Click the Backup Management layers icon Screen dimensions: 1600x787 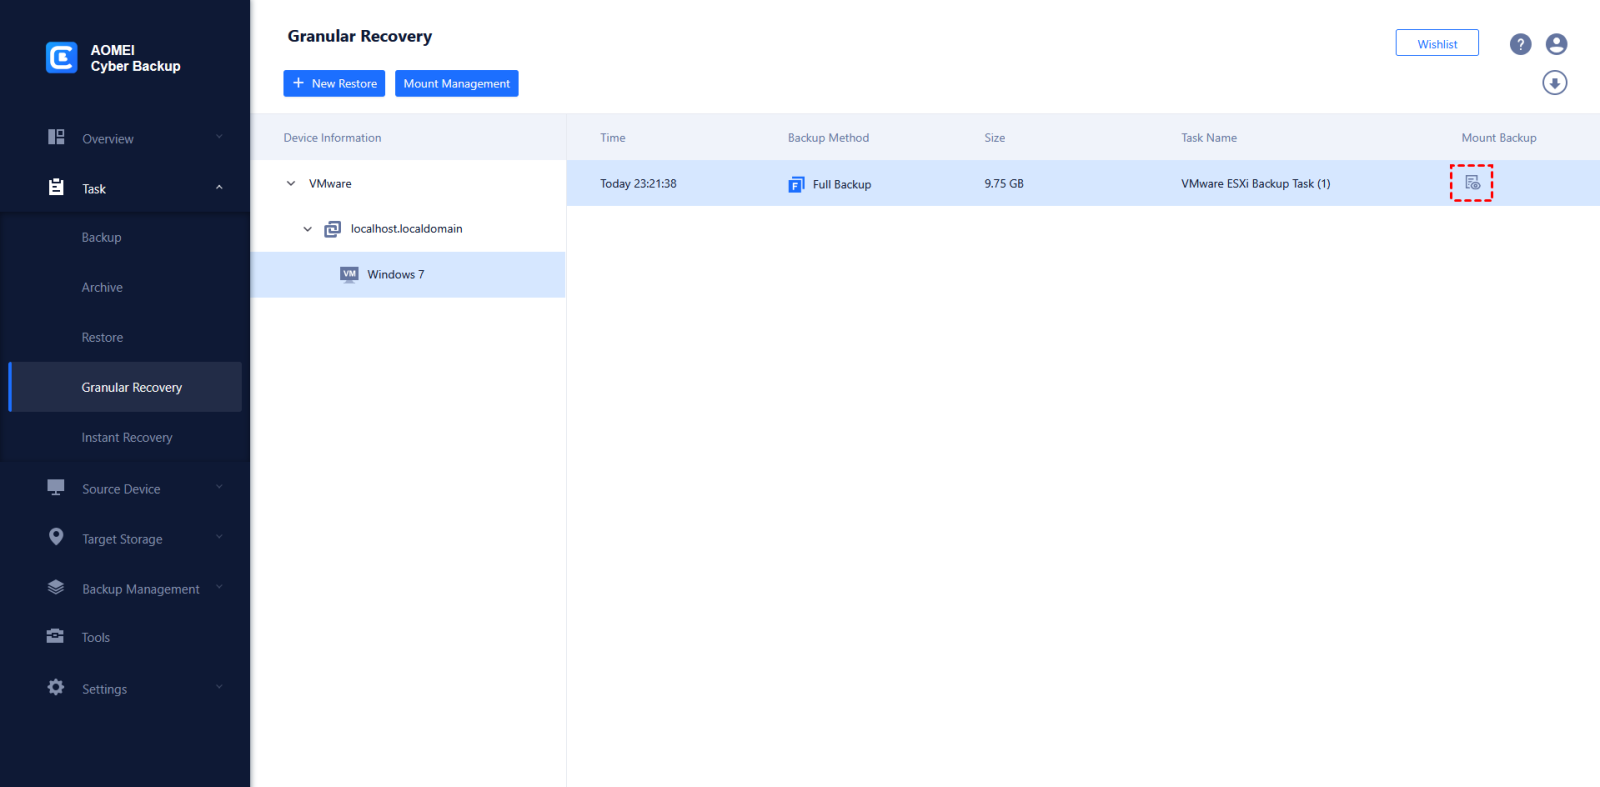56,587
